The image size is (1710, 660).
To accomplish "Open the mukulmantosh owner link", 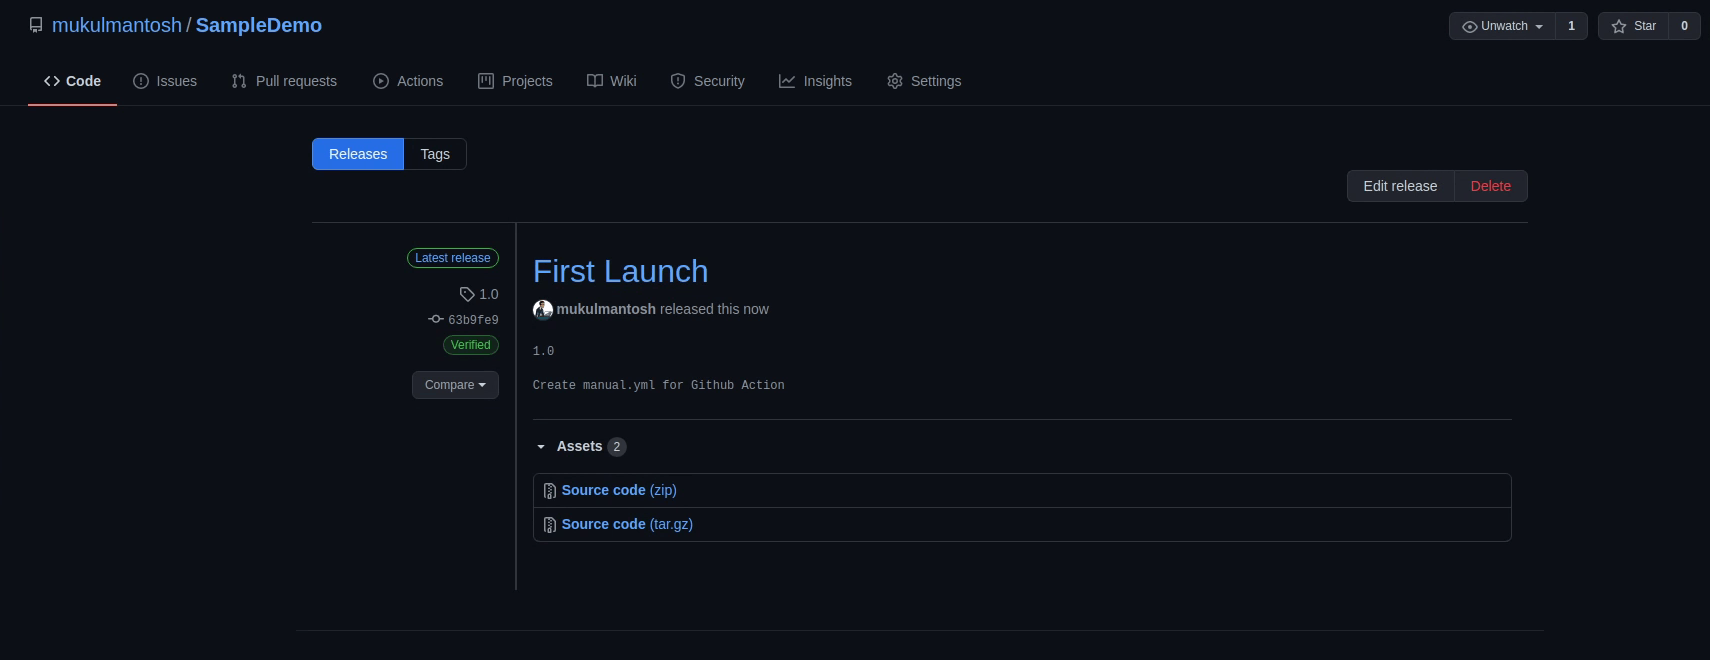I will coord(117,25).
